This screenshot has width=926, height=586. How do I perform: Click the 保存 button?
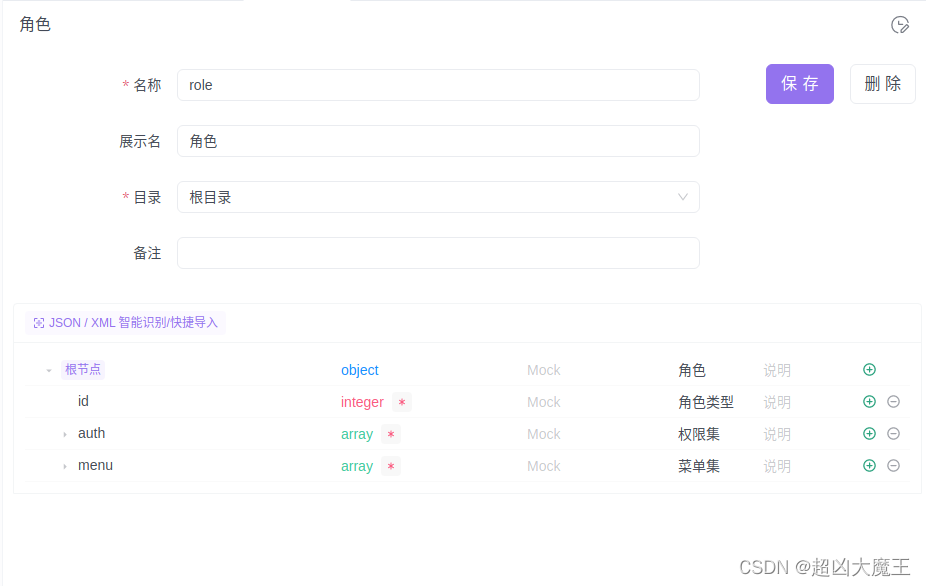(x=799, y=84)
